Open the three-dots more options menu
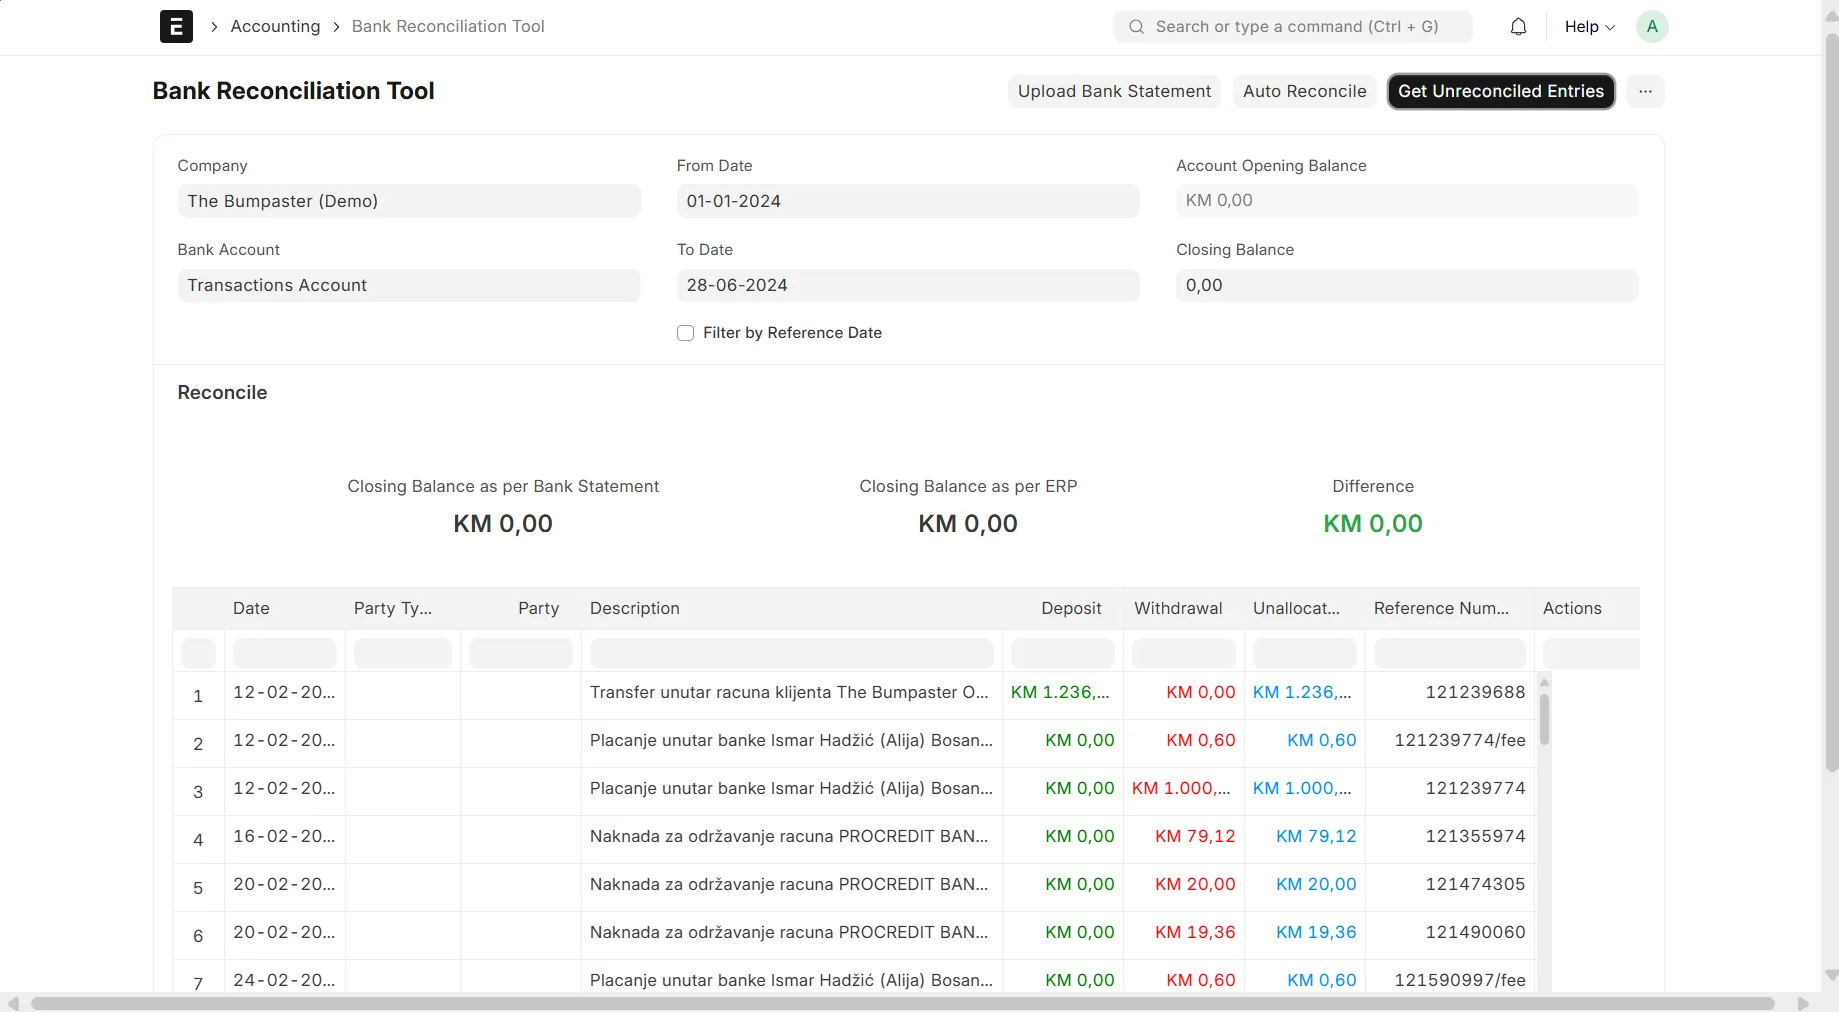This screenshot has height=1012, width=1839. (x=1645, y=91)
